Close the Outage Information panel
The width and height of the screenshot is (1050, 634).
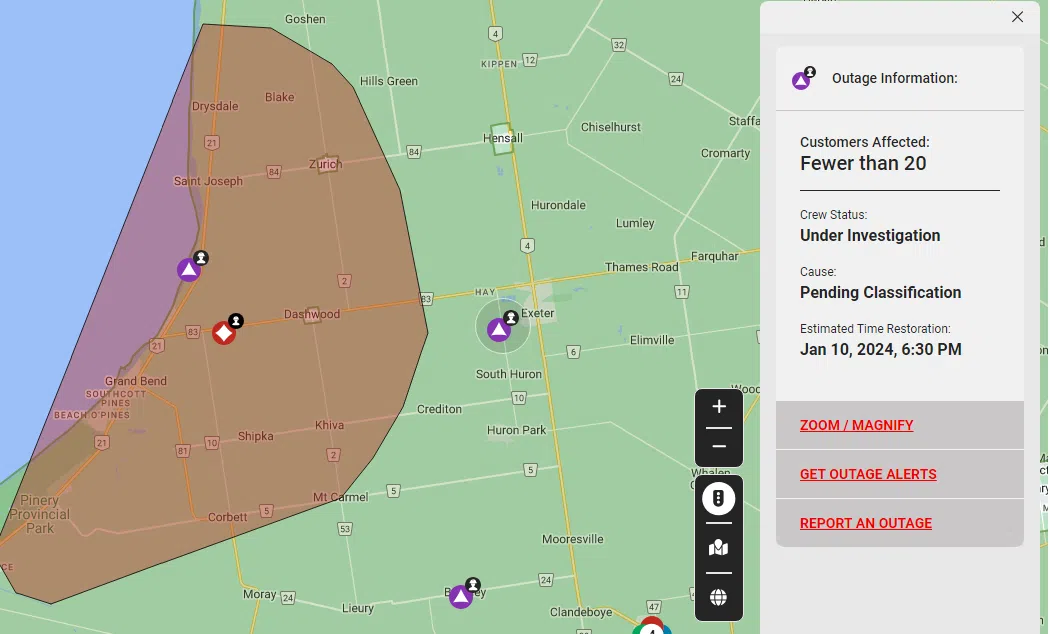point(1017,17)
